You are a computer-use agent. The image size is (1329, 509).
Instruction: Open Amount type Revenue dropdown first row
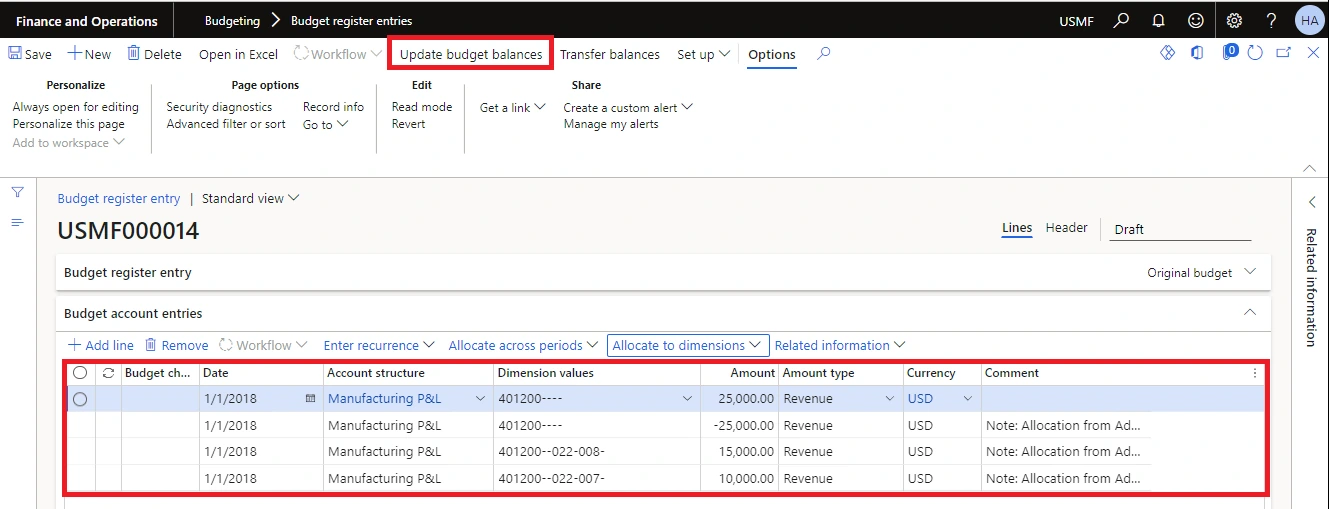(889, 399)
